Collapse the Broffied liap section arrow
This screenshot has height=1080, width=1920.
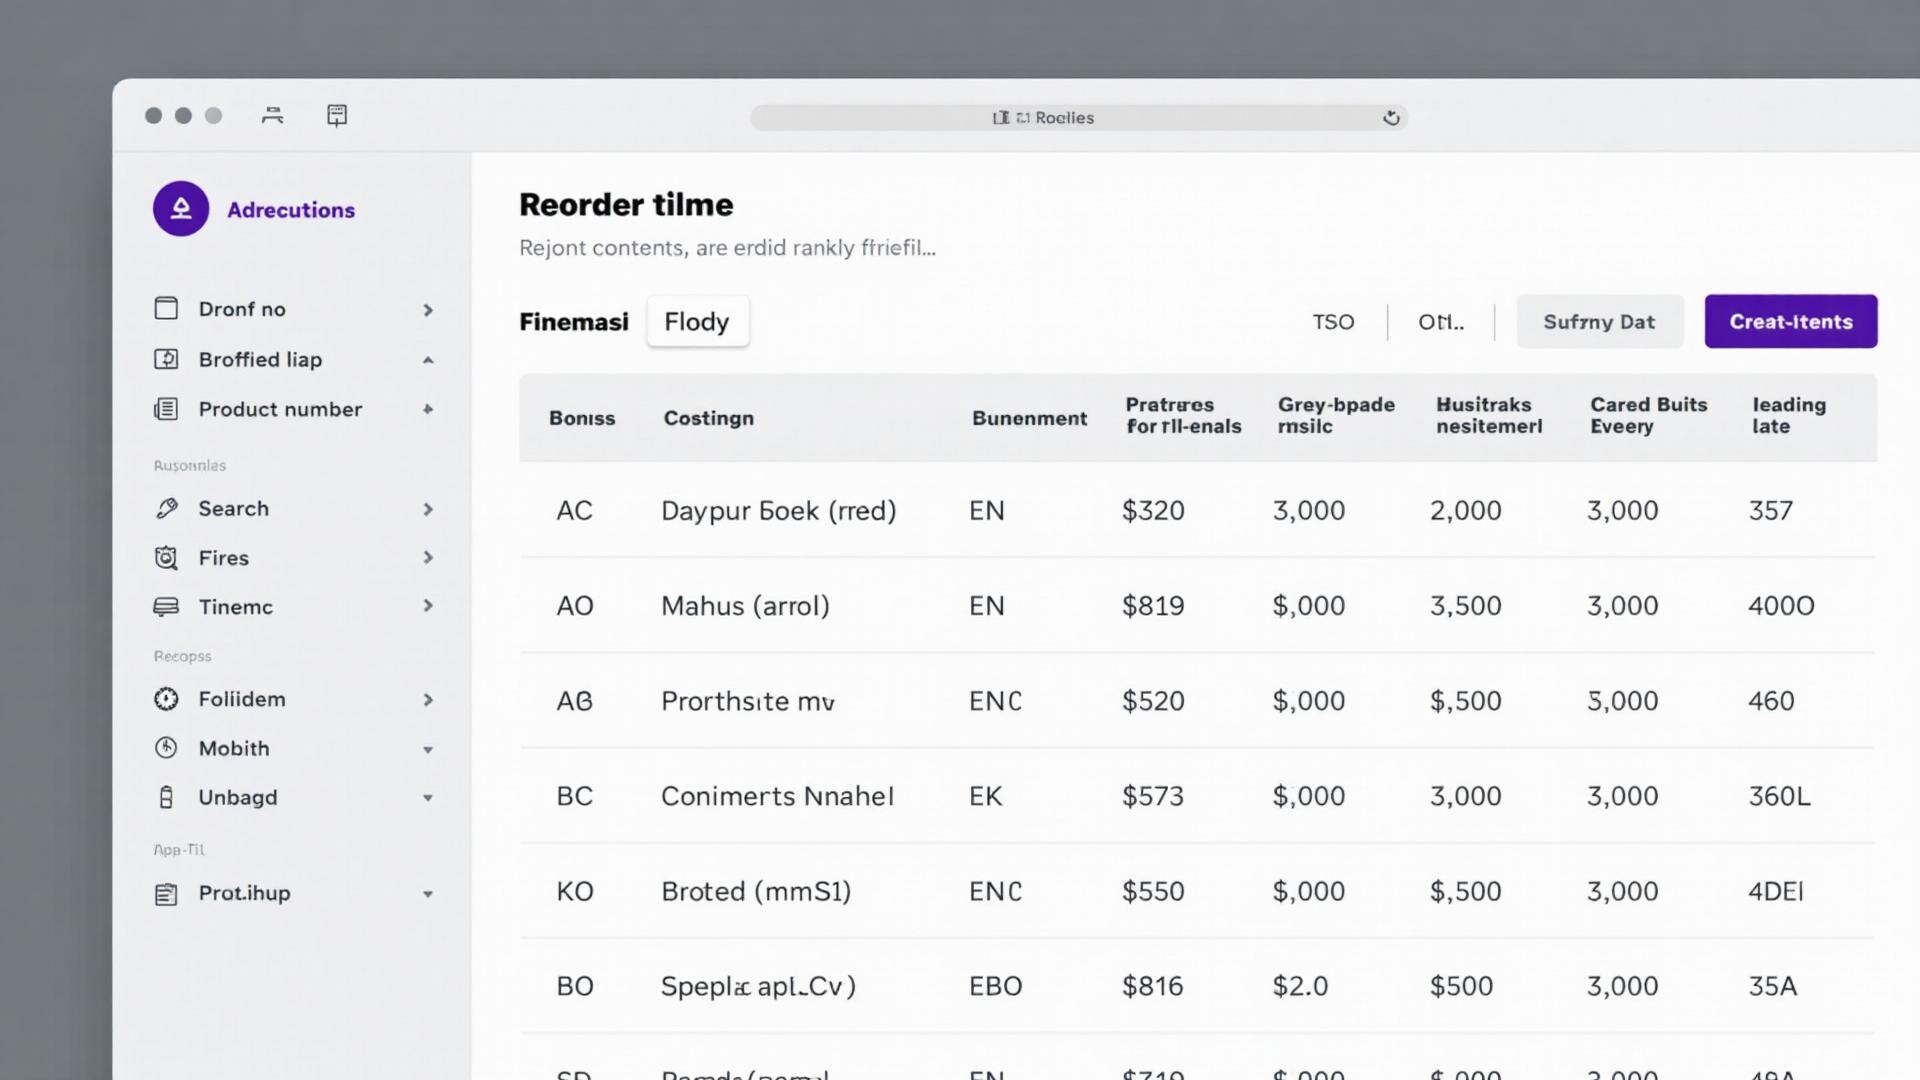coord(428,360)
